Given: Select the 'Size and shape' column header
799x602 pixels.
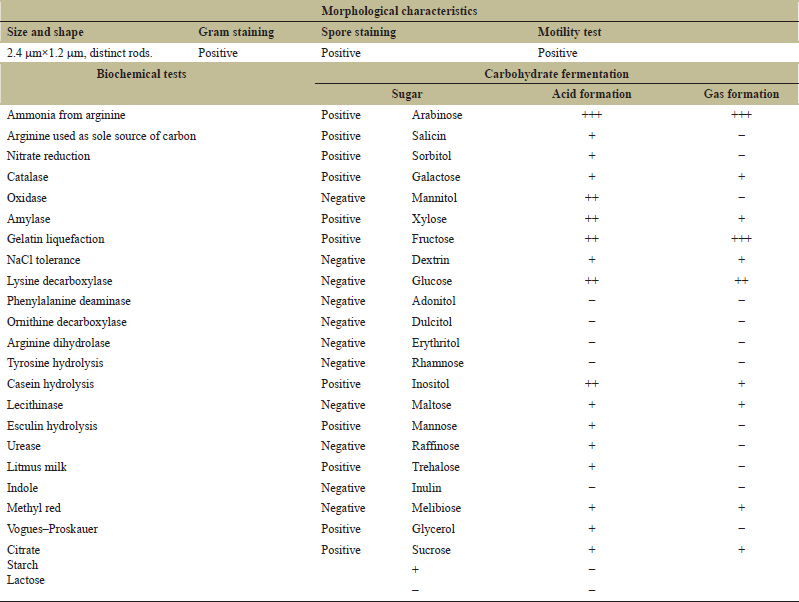Looking at the screenshot, I should [x=45, y=32].
